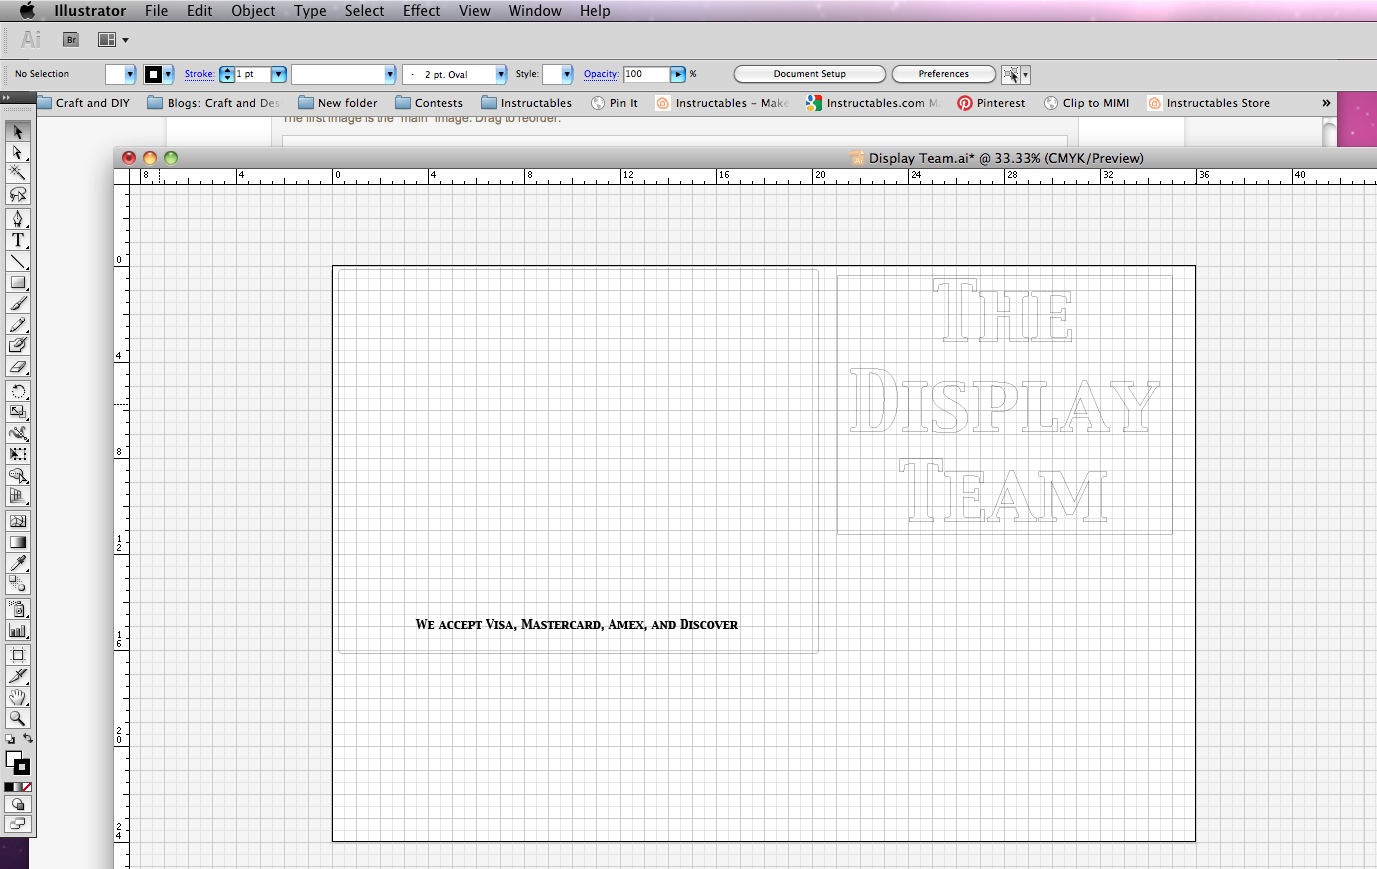Click the Document Setup button

click(810, 74)
